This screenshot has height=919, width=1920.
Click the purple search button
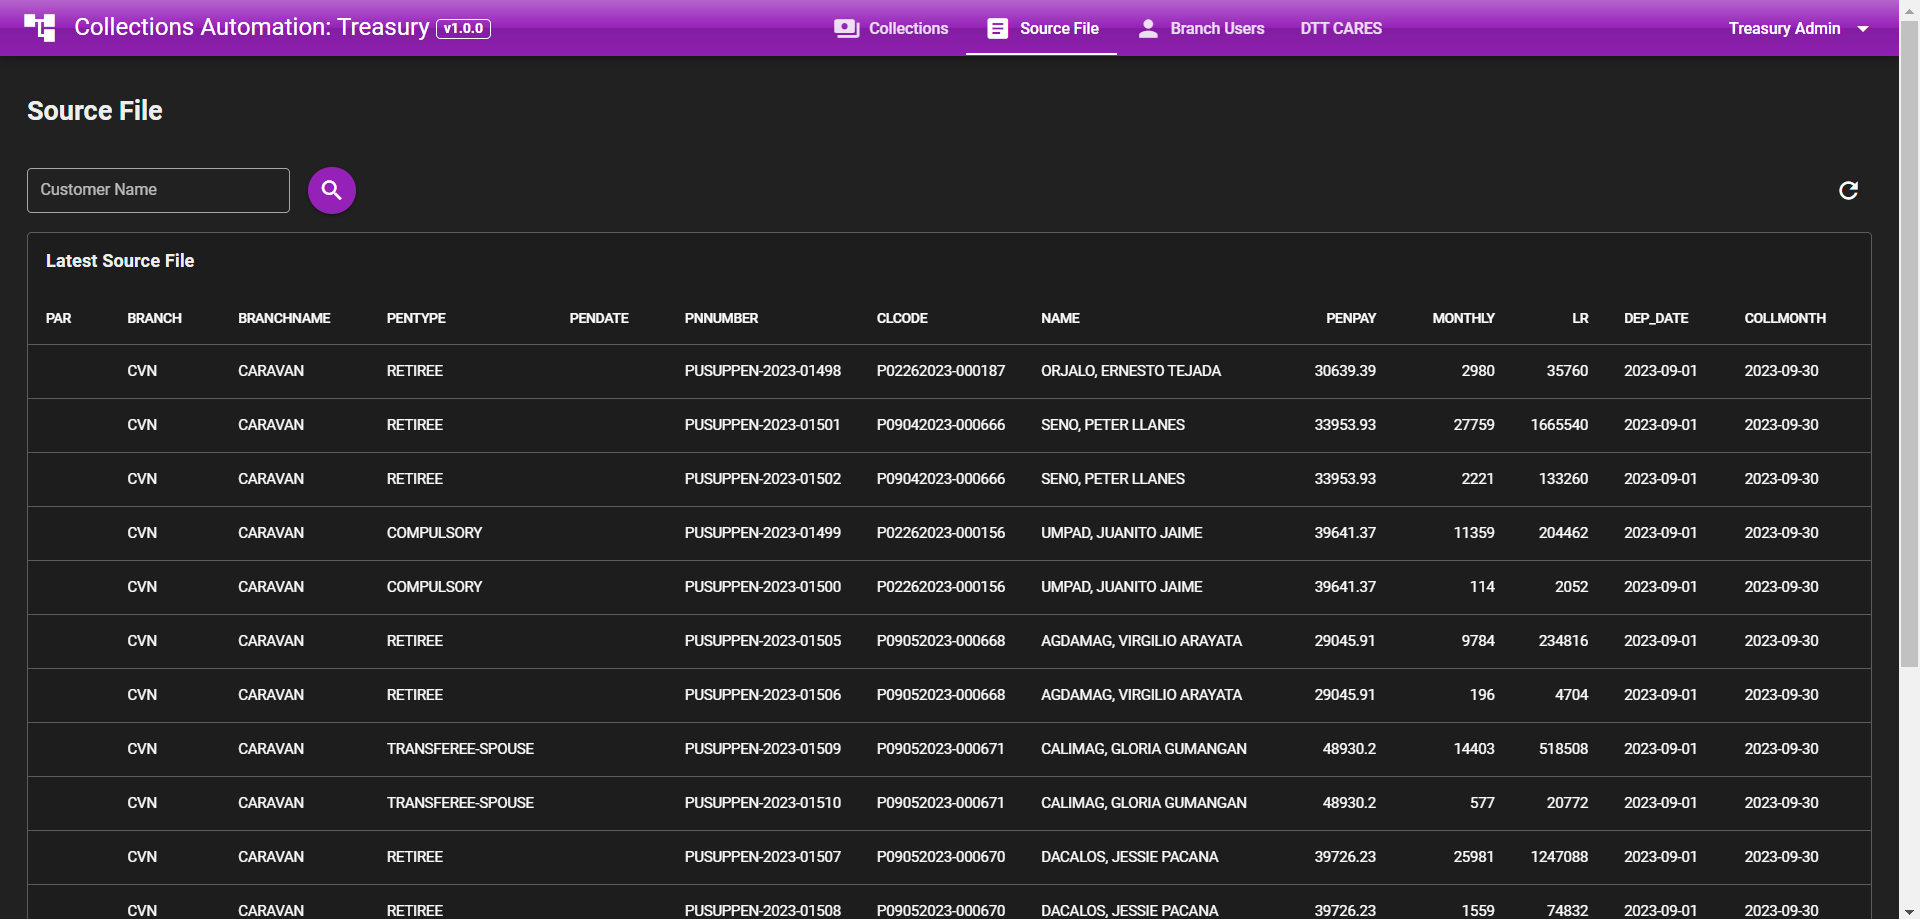tap(332, 190)
